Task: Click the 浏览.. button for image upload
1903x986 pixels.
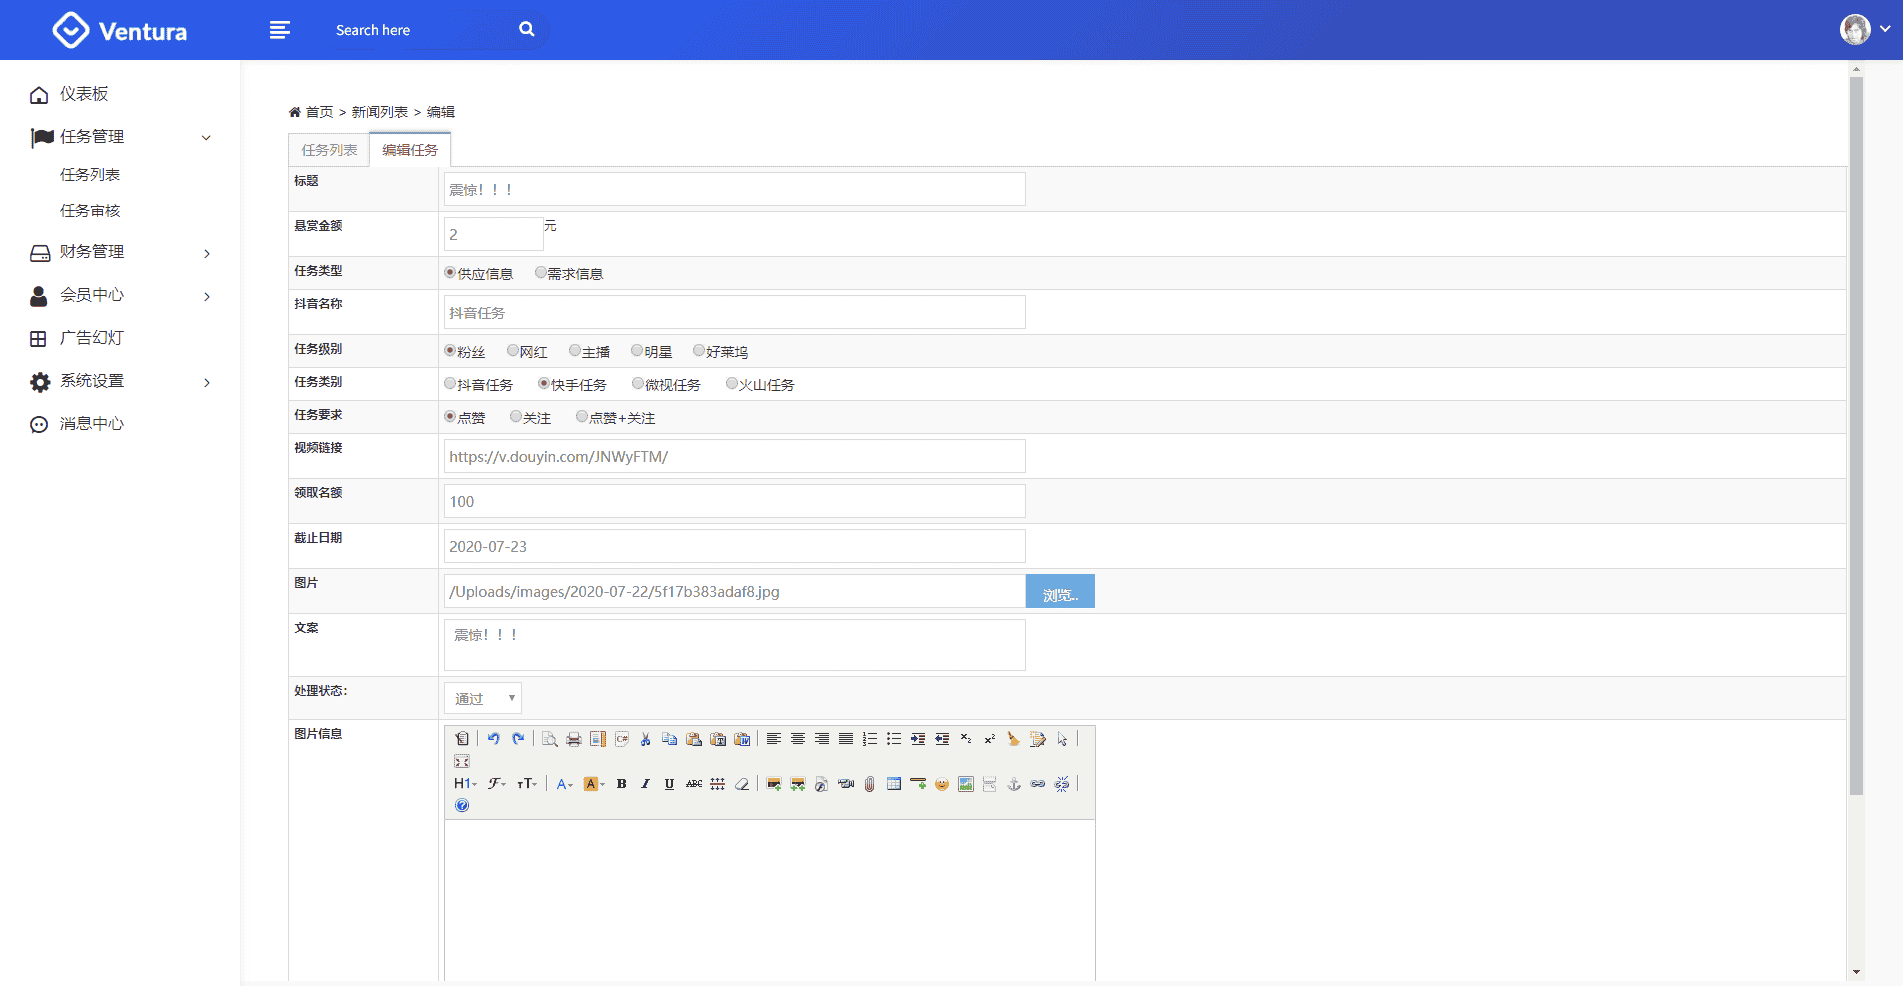Action: click(x=1060, y=592)
